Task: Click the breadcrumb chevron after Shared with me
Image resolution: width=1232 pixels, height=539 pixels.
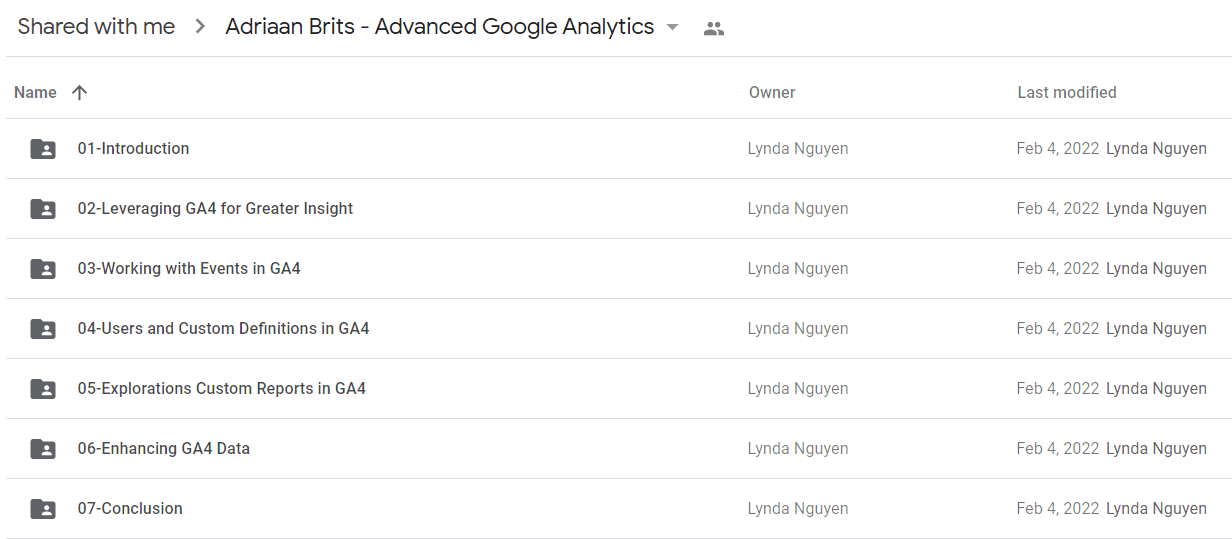Action: coord(200,27)
